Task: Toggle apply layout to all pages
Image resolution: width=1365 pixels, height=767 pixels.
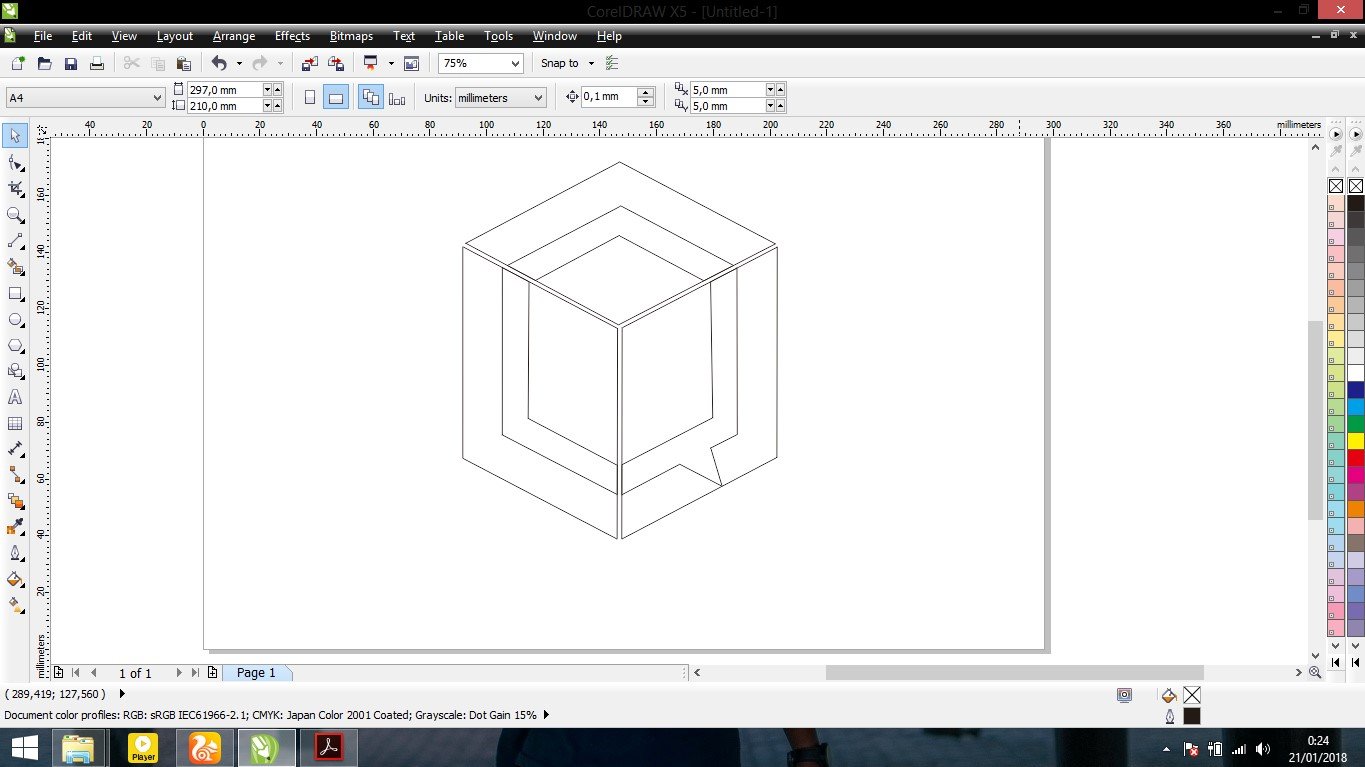Action: point(371,98)
